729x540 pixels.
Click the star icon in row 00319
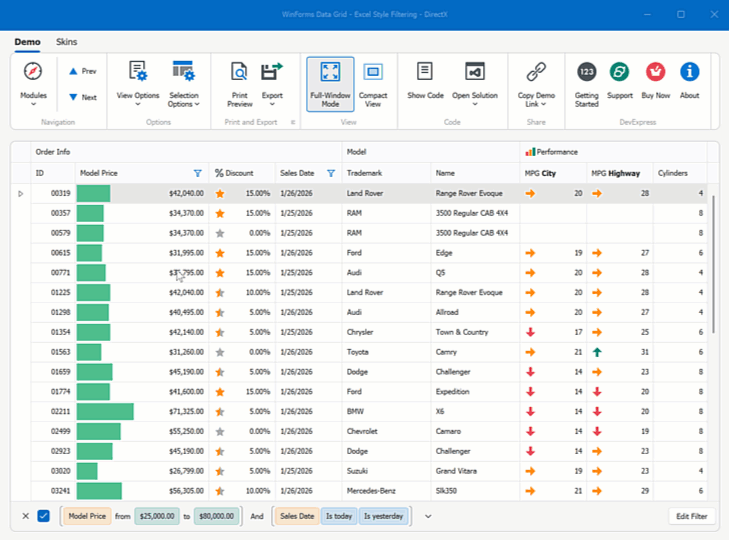pos(220,193)
